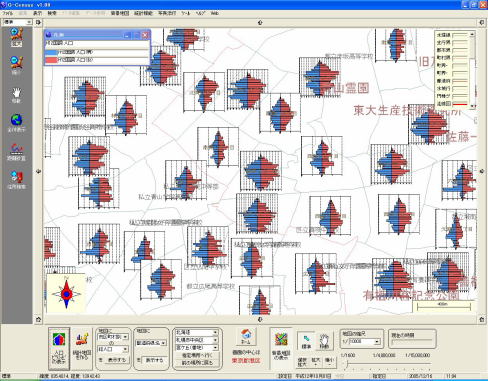Click the red line legend swatch entry
Screen dimensions: 488x381
pos(460,104)
